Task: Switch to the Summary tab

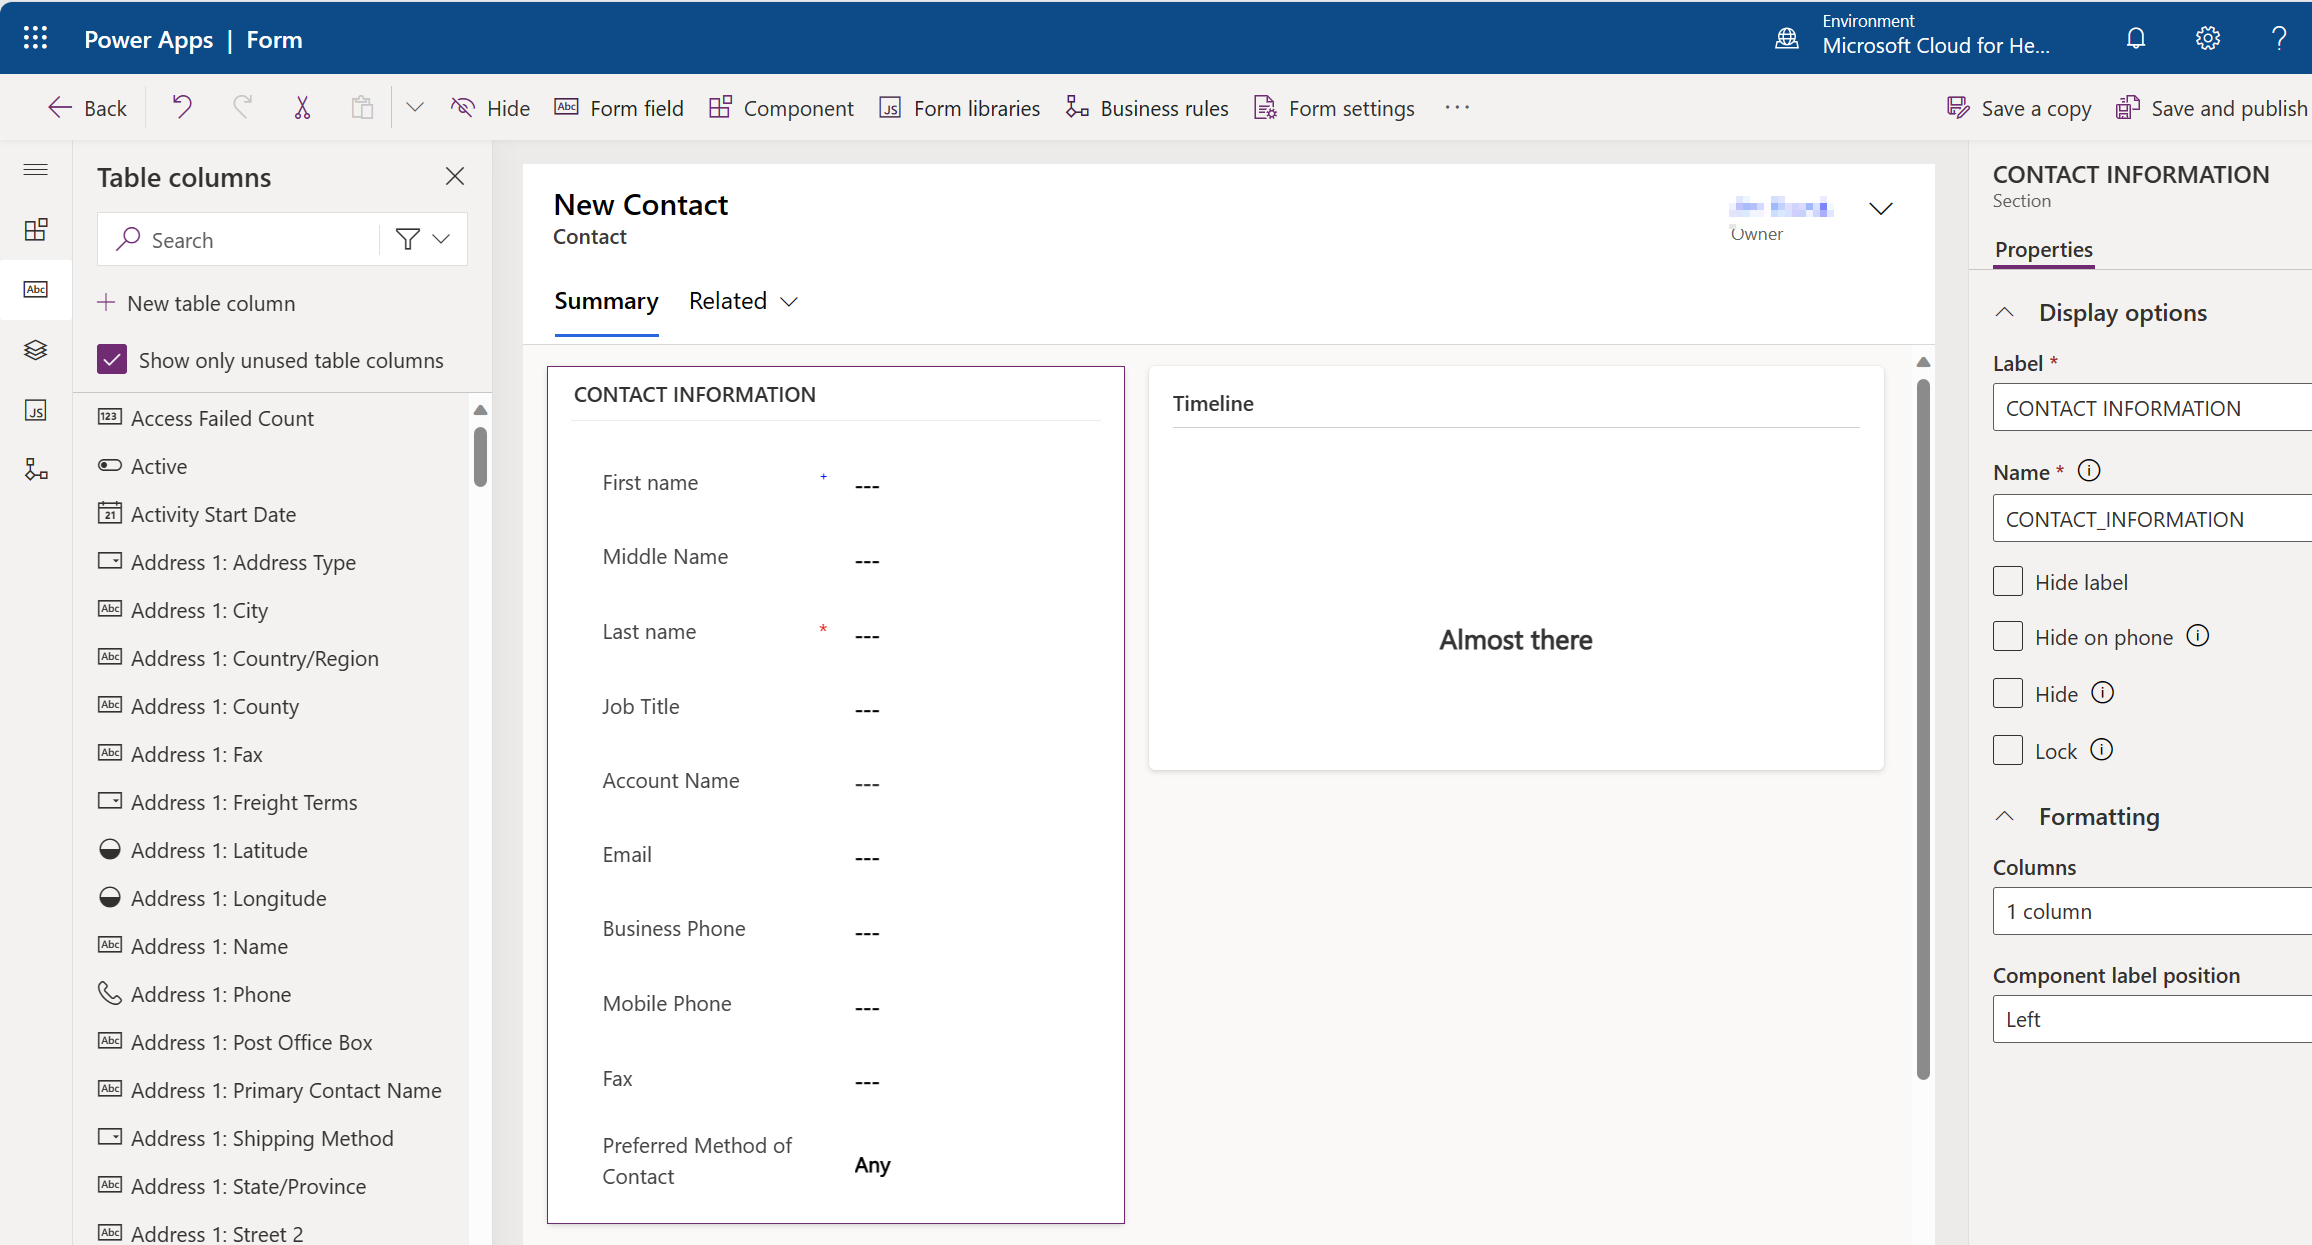Action: [606, 301]
